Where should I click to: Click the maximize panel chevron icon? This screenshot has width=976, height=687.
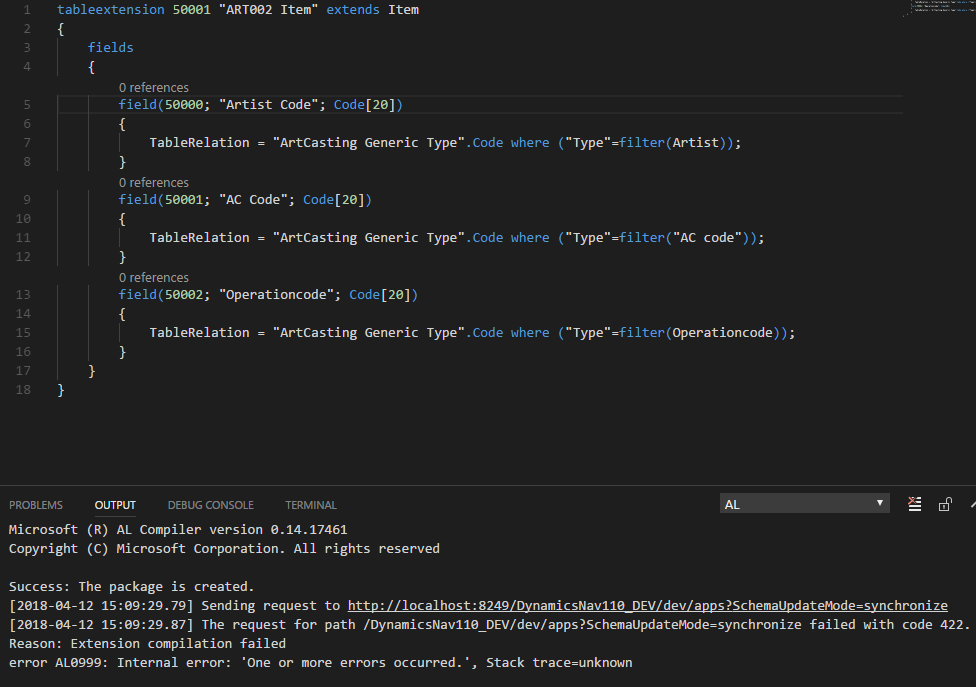tap(971, 504)
